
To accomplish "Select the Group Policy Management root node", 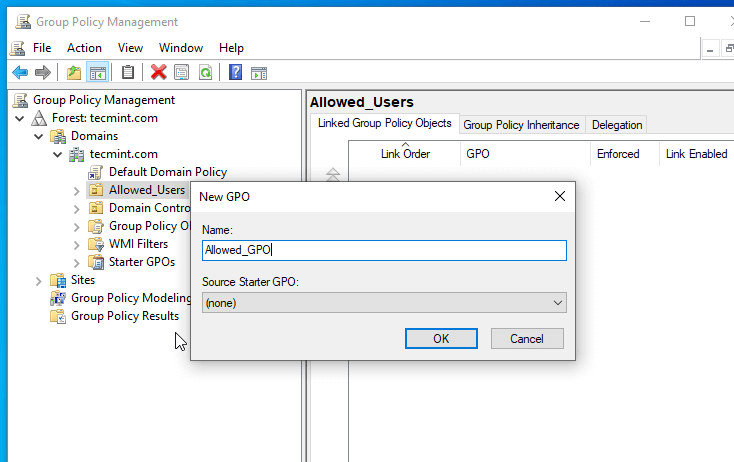I will 104,100.
